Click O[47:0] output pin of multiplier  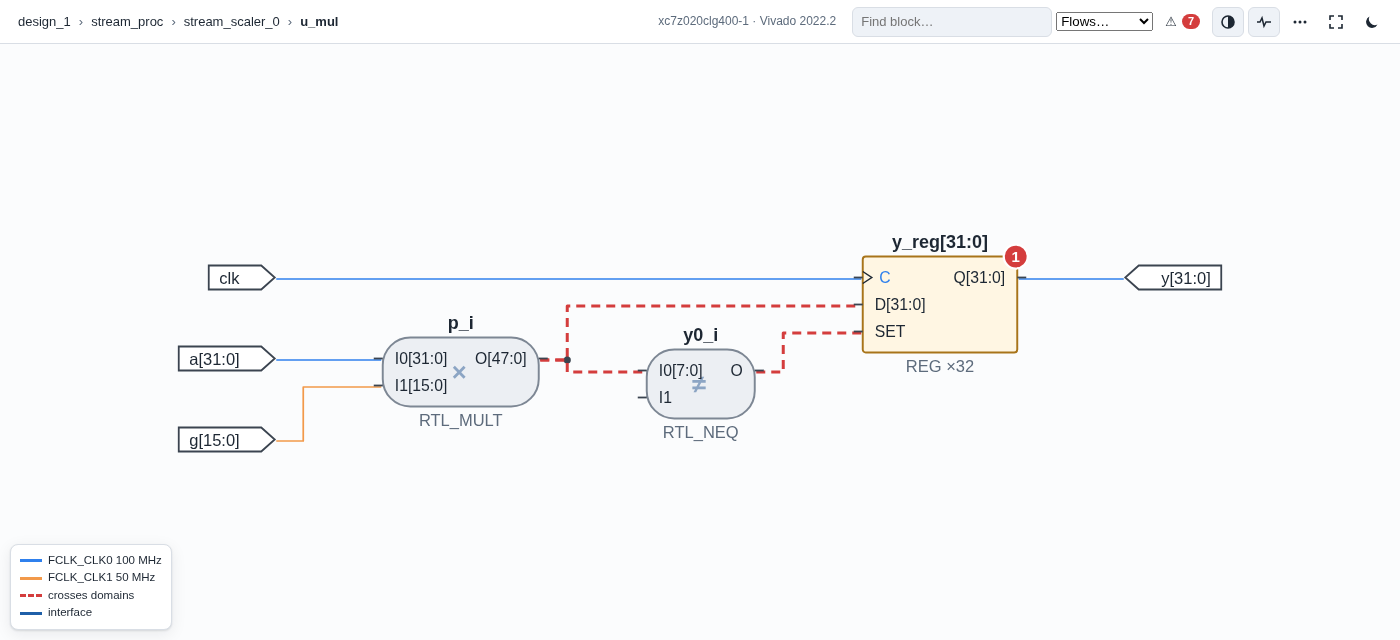(x=501, y=359)
